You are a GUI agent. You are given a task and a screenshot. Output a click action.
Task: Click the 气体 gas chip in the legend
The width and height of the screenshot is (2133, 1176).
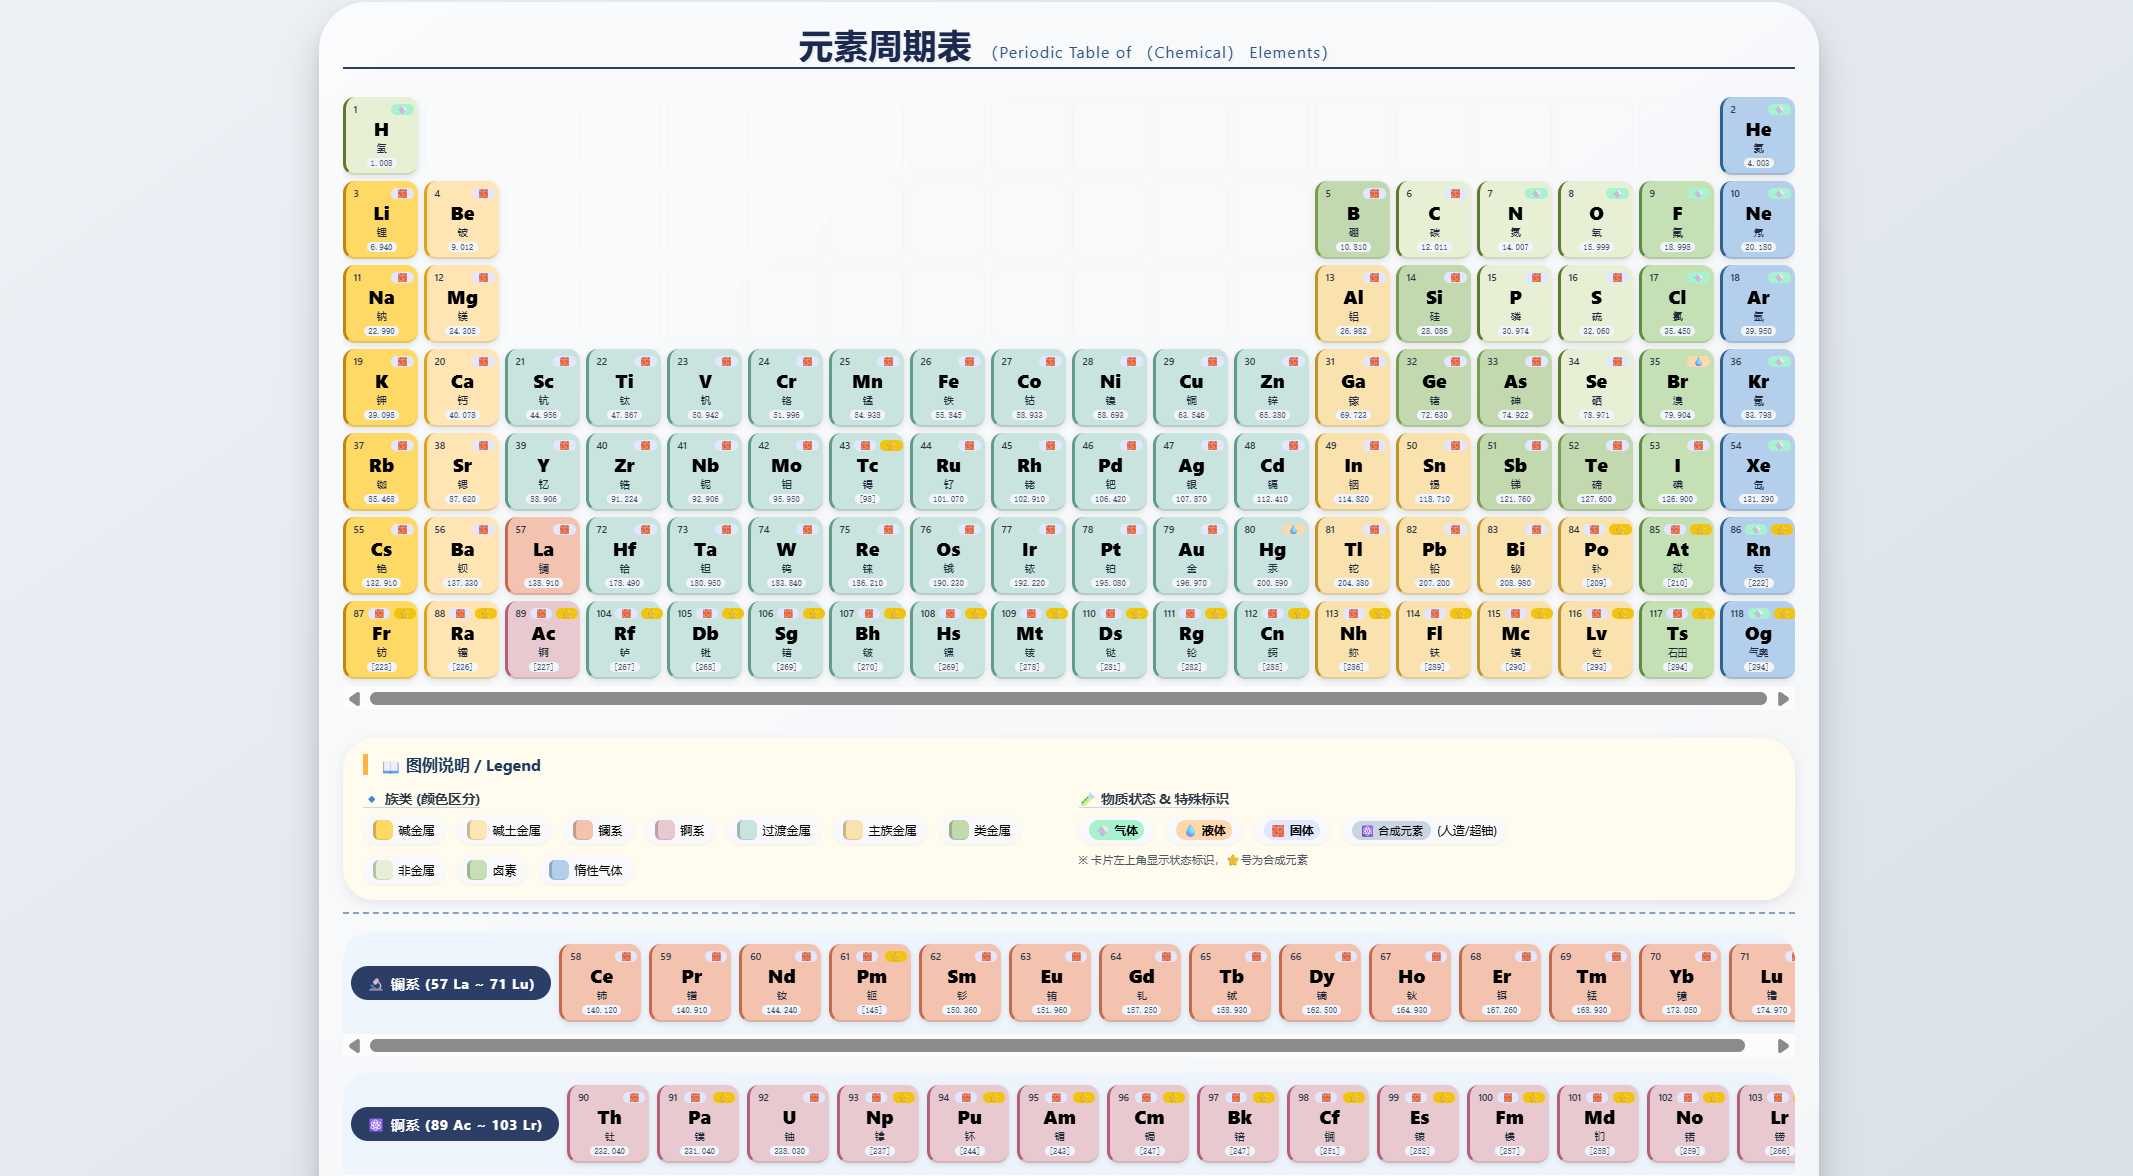[1117, 830]
